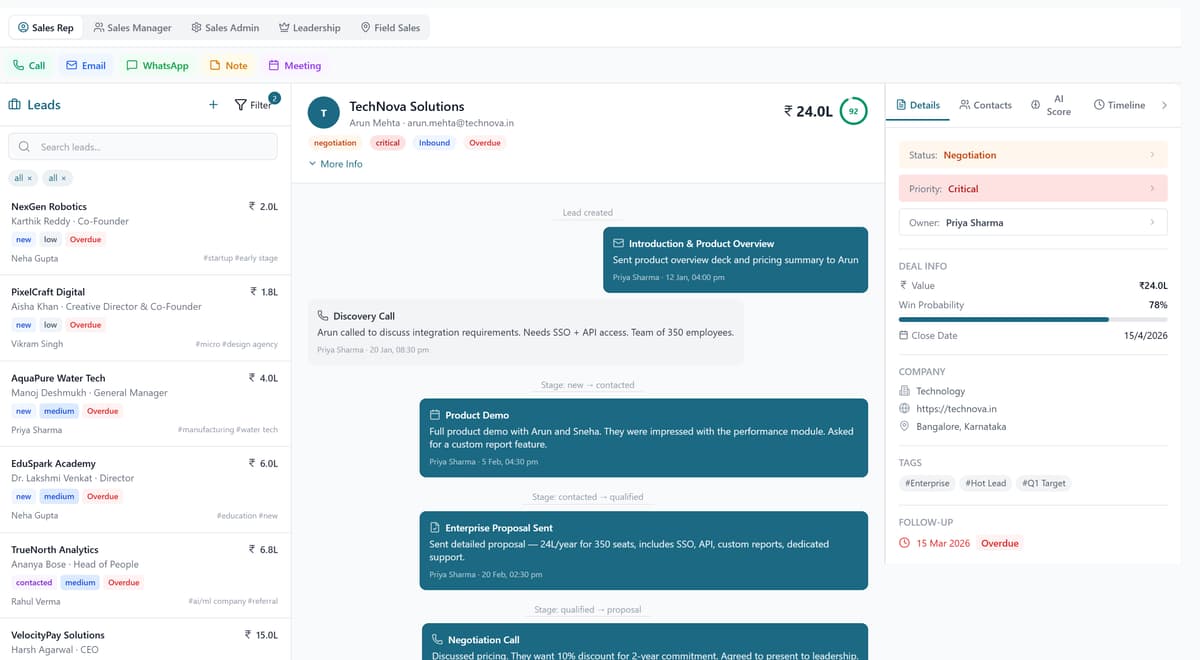Add a new lead with plus icon
Screen dimensions: 1200x660
pos(213,104)
